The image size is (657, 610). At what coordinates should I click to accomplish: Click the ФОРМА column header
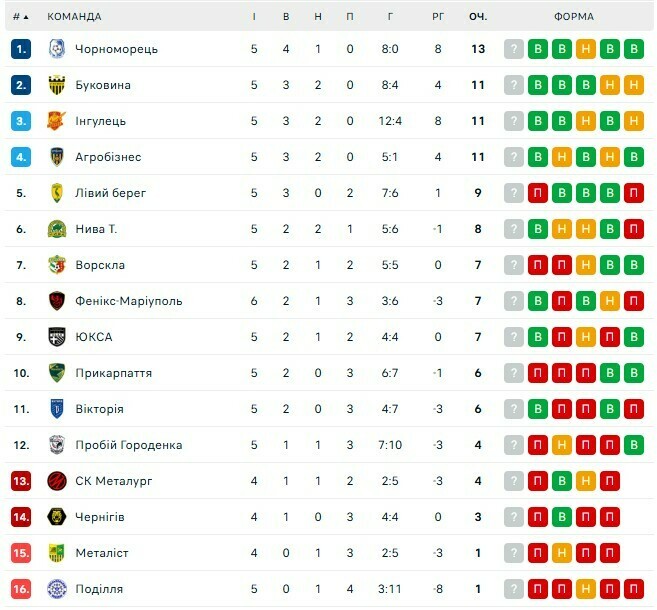tap(573, 17)
